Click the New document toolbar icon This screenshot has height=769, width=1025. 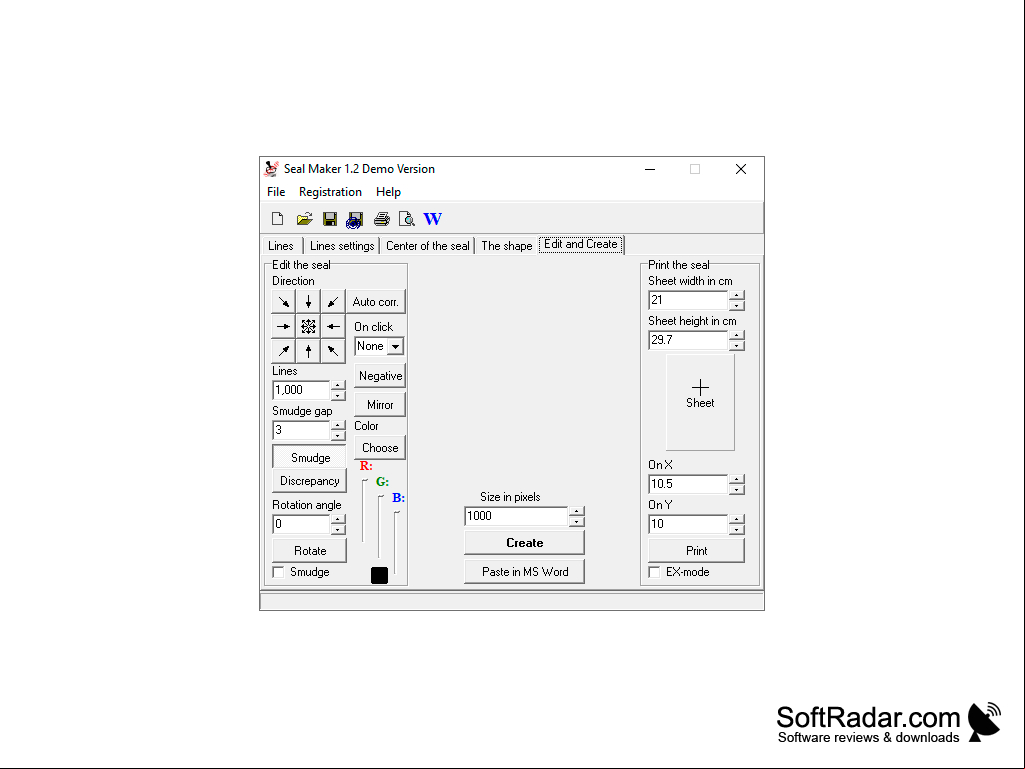click(277, 218)
